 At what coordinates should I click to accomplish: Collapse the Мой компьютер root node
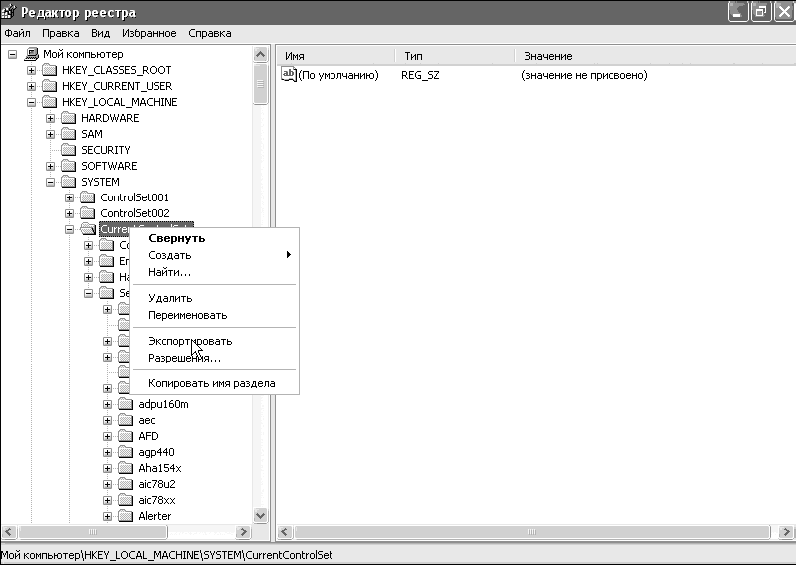(13, 54)
